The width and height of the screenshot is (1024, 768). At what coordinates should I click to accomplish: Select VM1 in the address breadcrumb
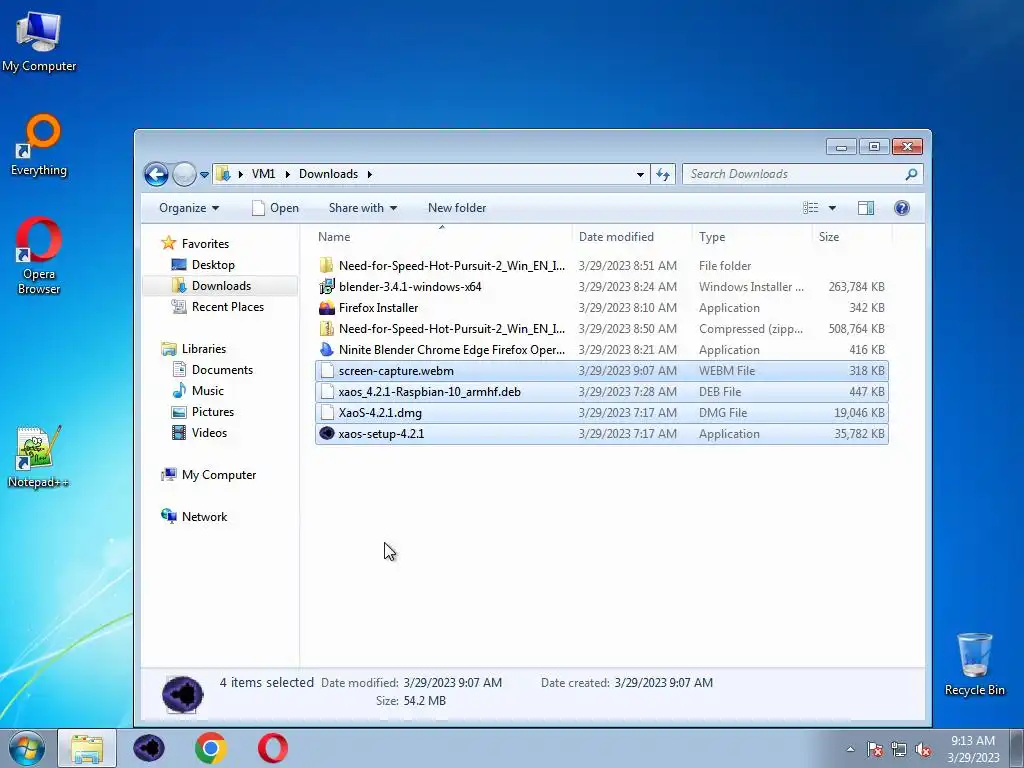point(263,174)
